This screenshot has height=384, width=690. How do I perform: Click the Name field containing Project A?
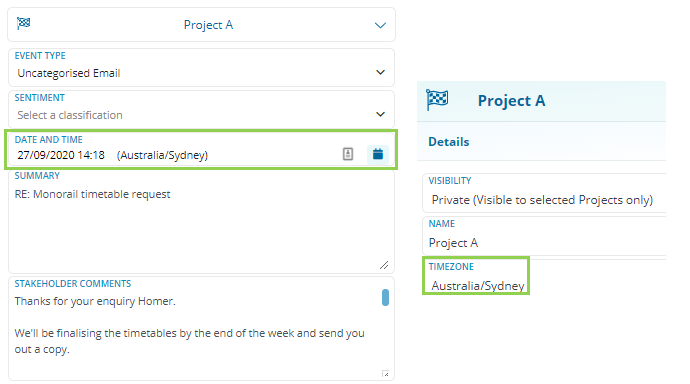coord(544,236)
